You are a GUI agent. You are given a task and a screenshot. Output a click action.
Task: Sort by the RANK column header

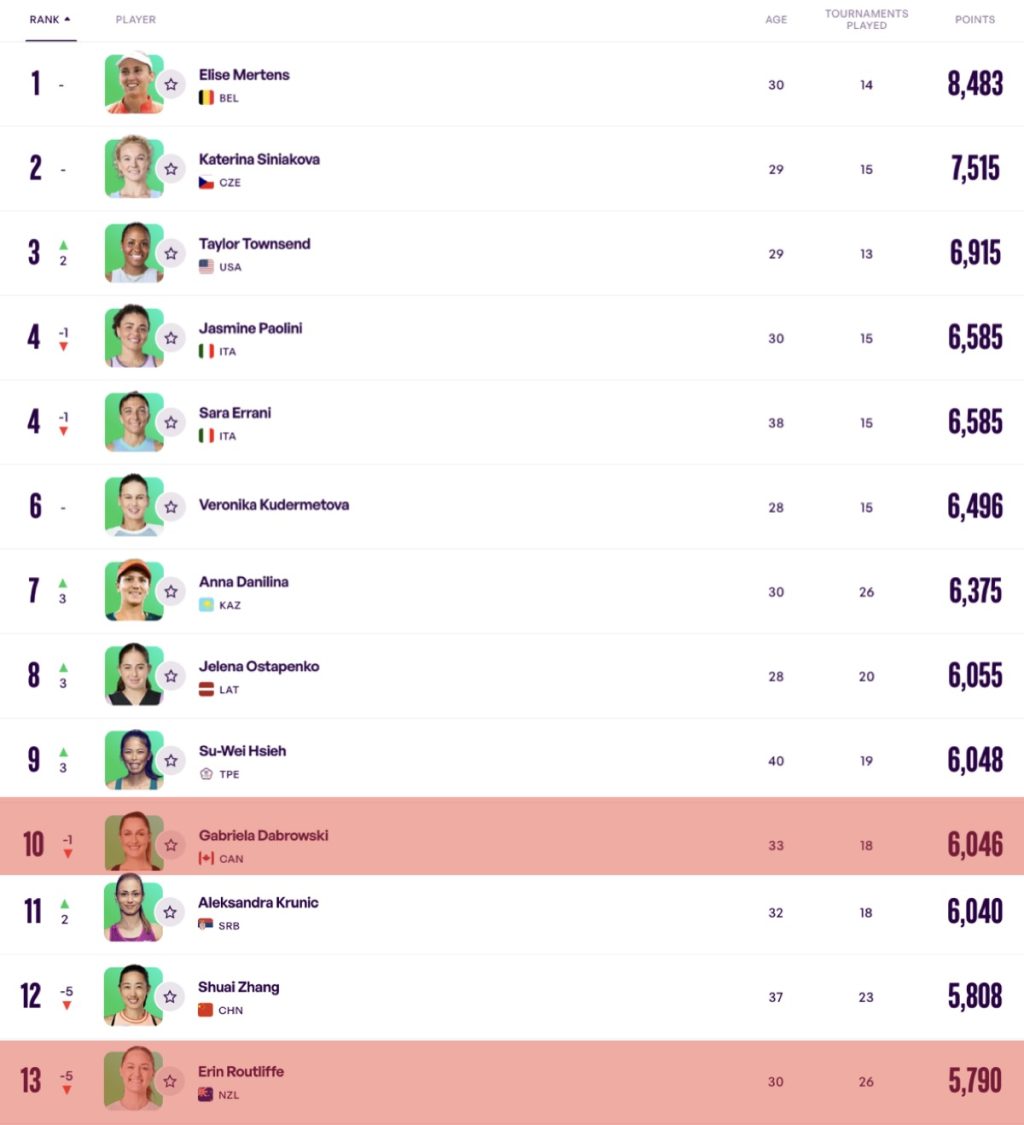coord(50,20)
